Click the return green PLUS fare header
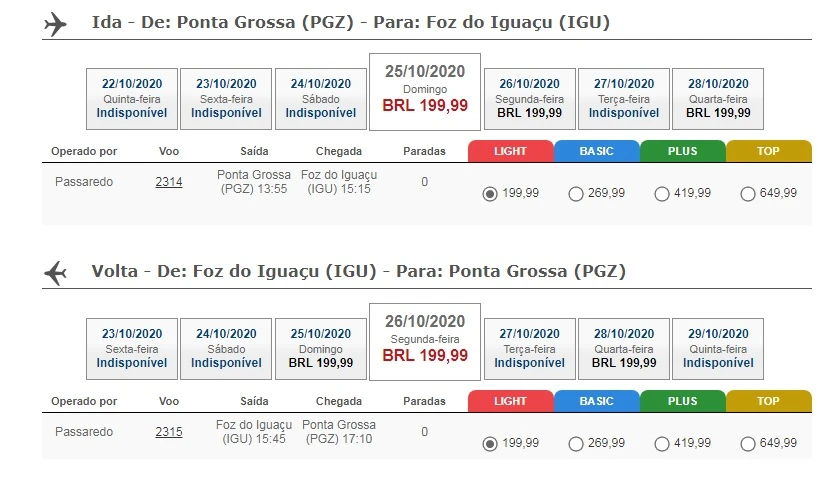The height and width of the screenshot is (480, 818). [683, 401]
